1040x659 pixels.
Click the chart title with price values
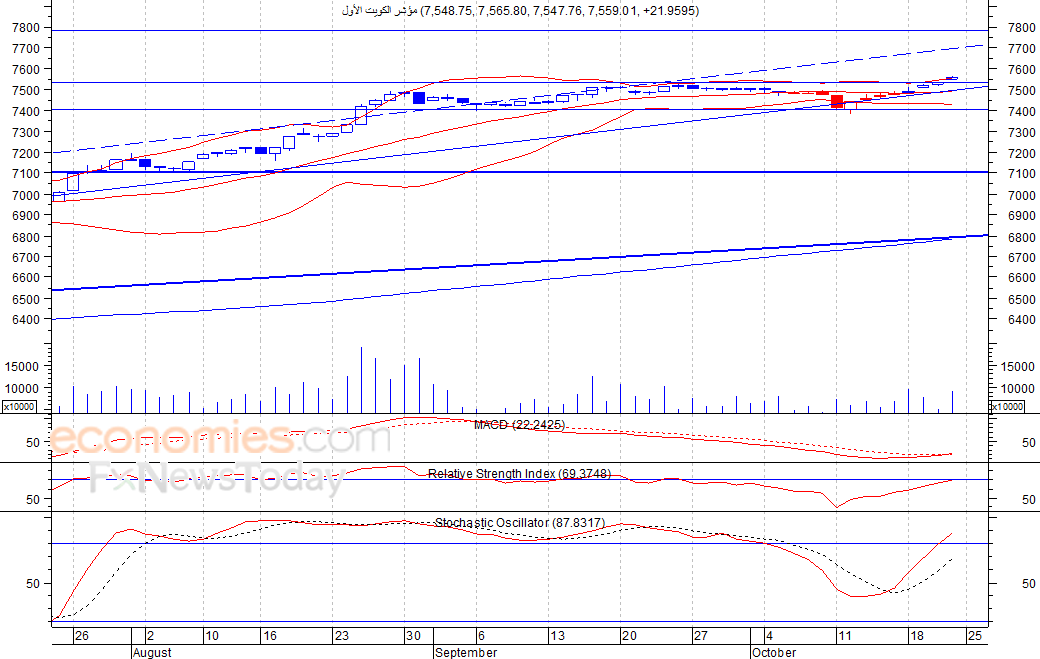pos(520,11)
